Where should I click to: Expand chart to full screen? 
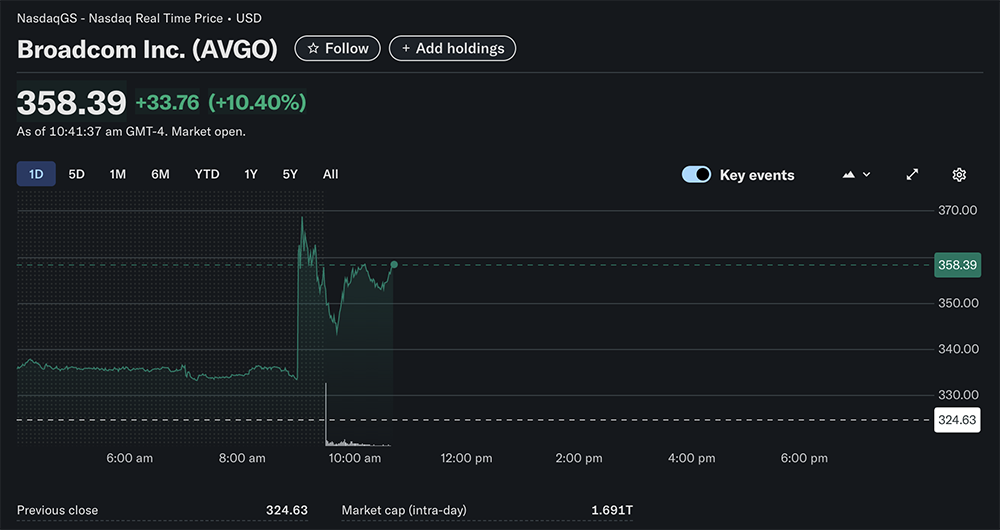[x=912, y=175]
